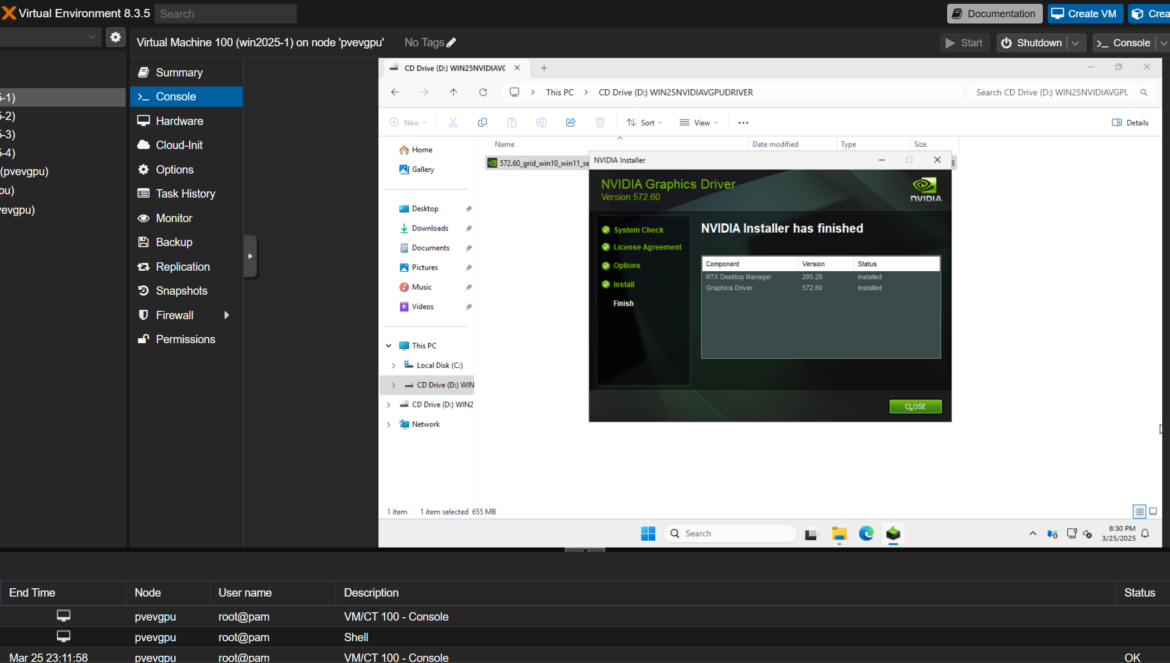Screen dimensions: 1170x663
Task: Open the View dropdown
Action: point(698,122)
